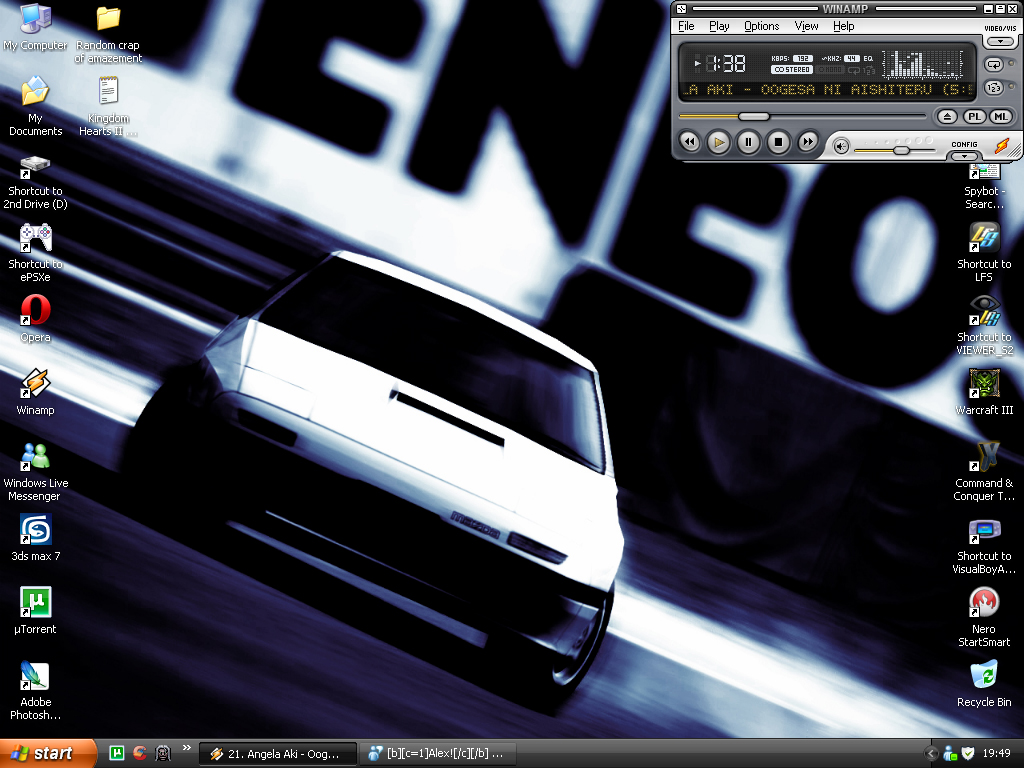Select the VisualBoyAdvance shortcut
This screenshot has width=1024, height=768.
(x=984, y=546)
